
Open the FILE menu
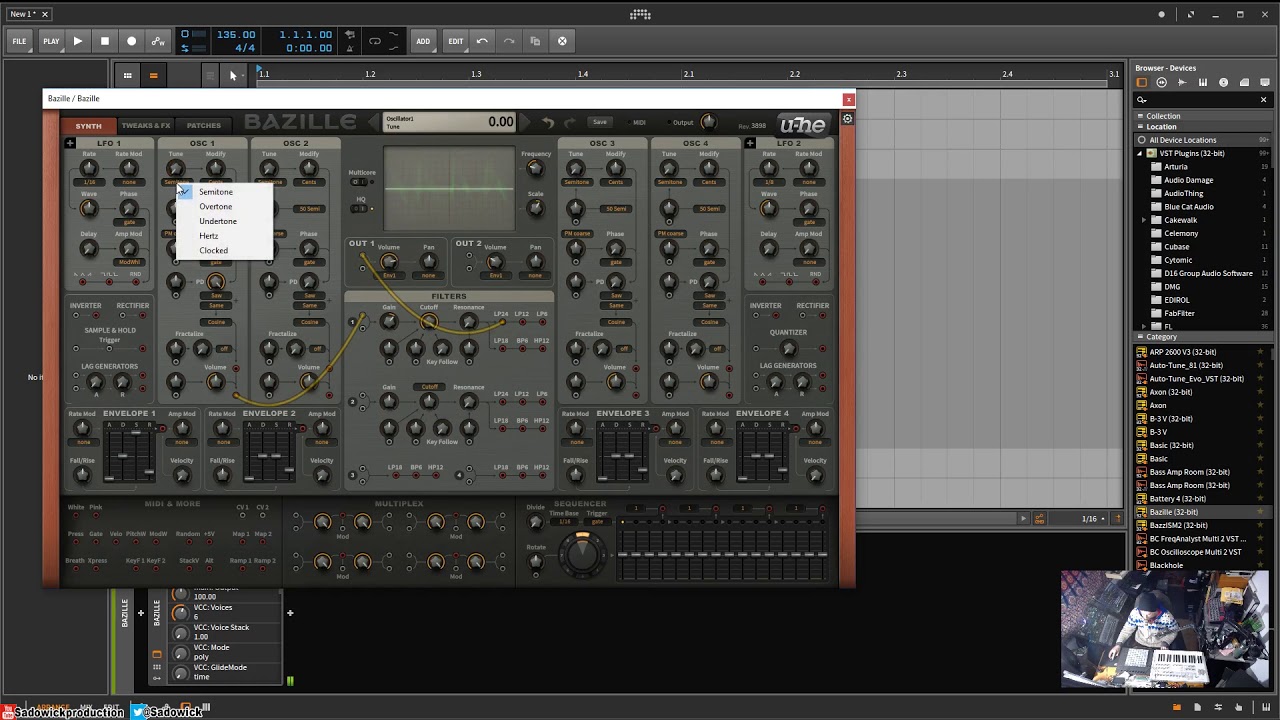tap(19, 41)
